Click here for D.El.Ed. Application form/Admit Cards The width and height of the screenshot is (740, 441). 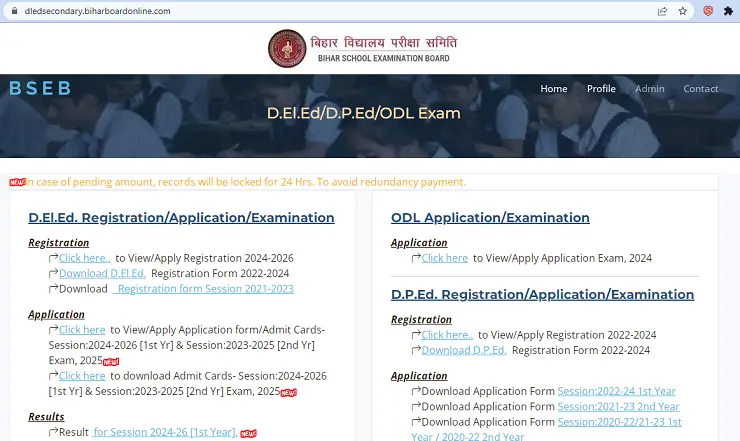pos(82,330)
